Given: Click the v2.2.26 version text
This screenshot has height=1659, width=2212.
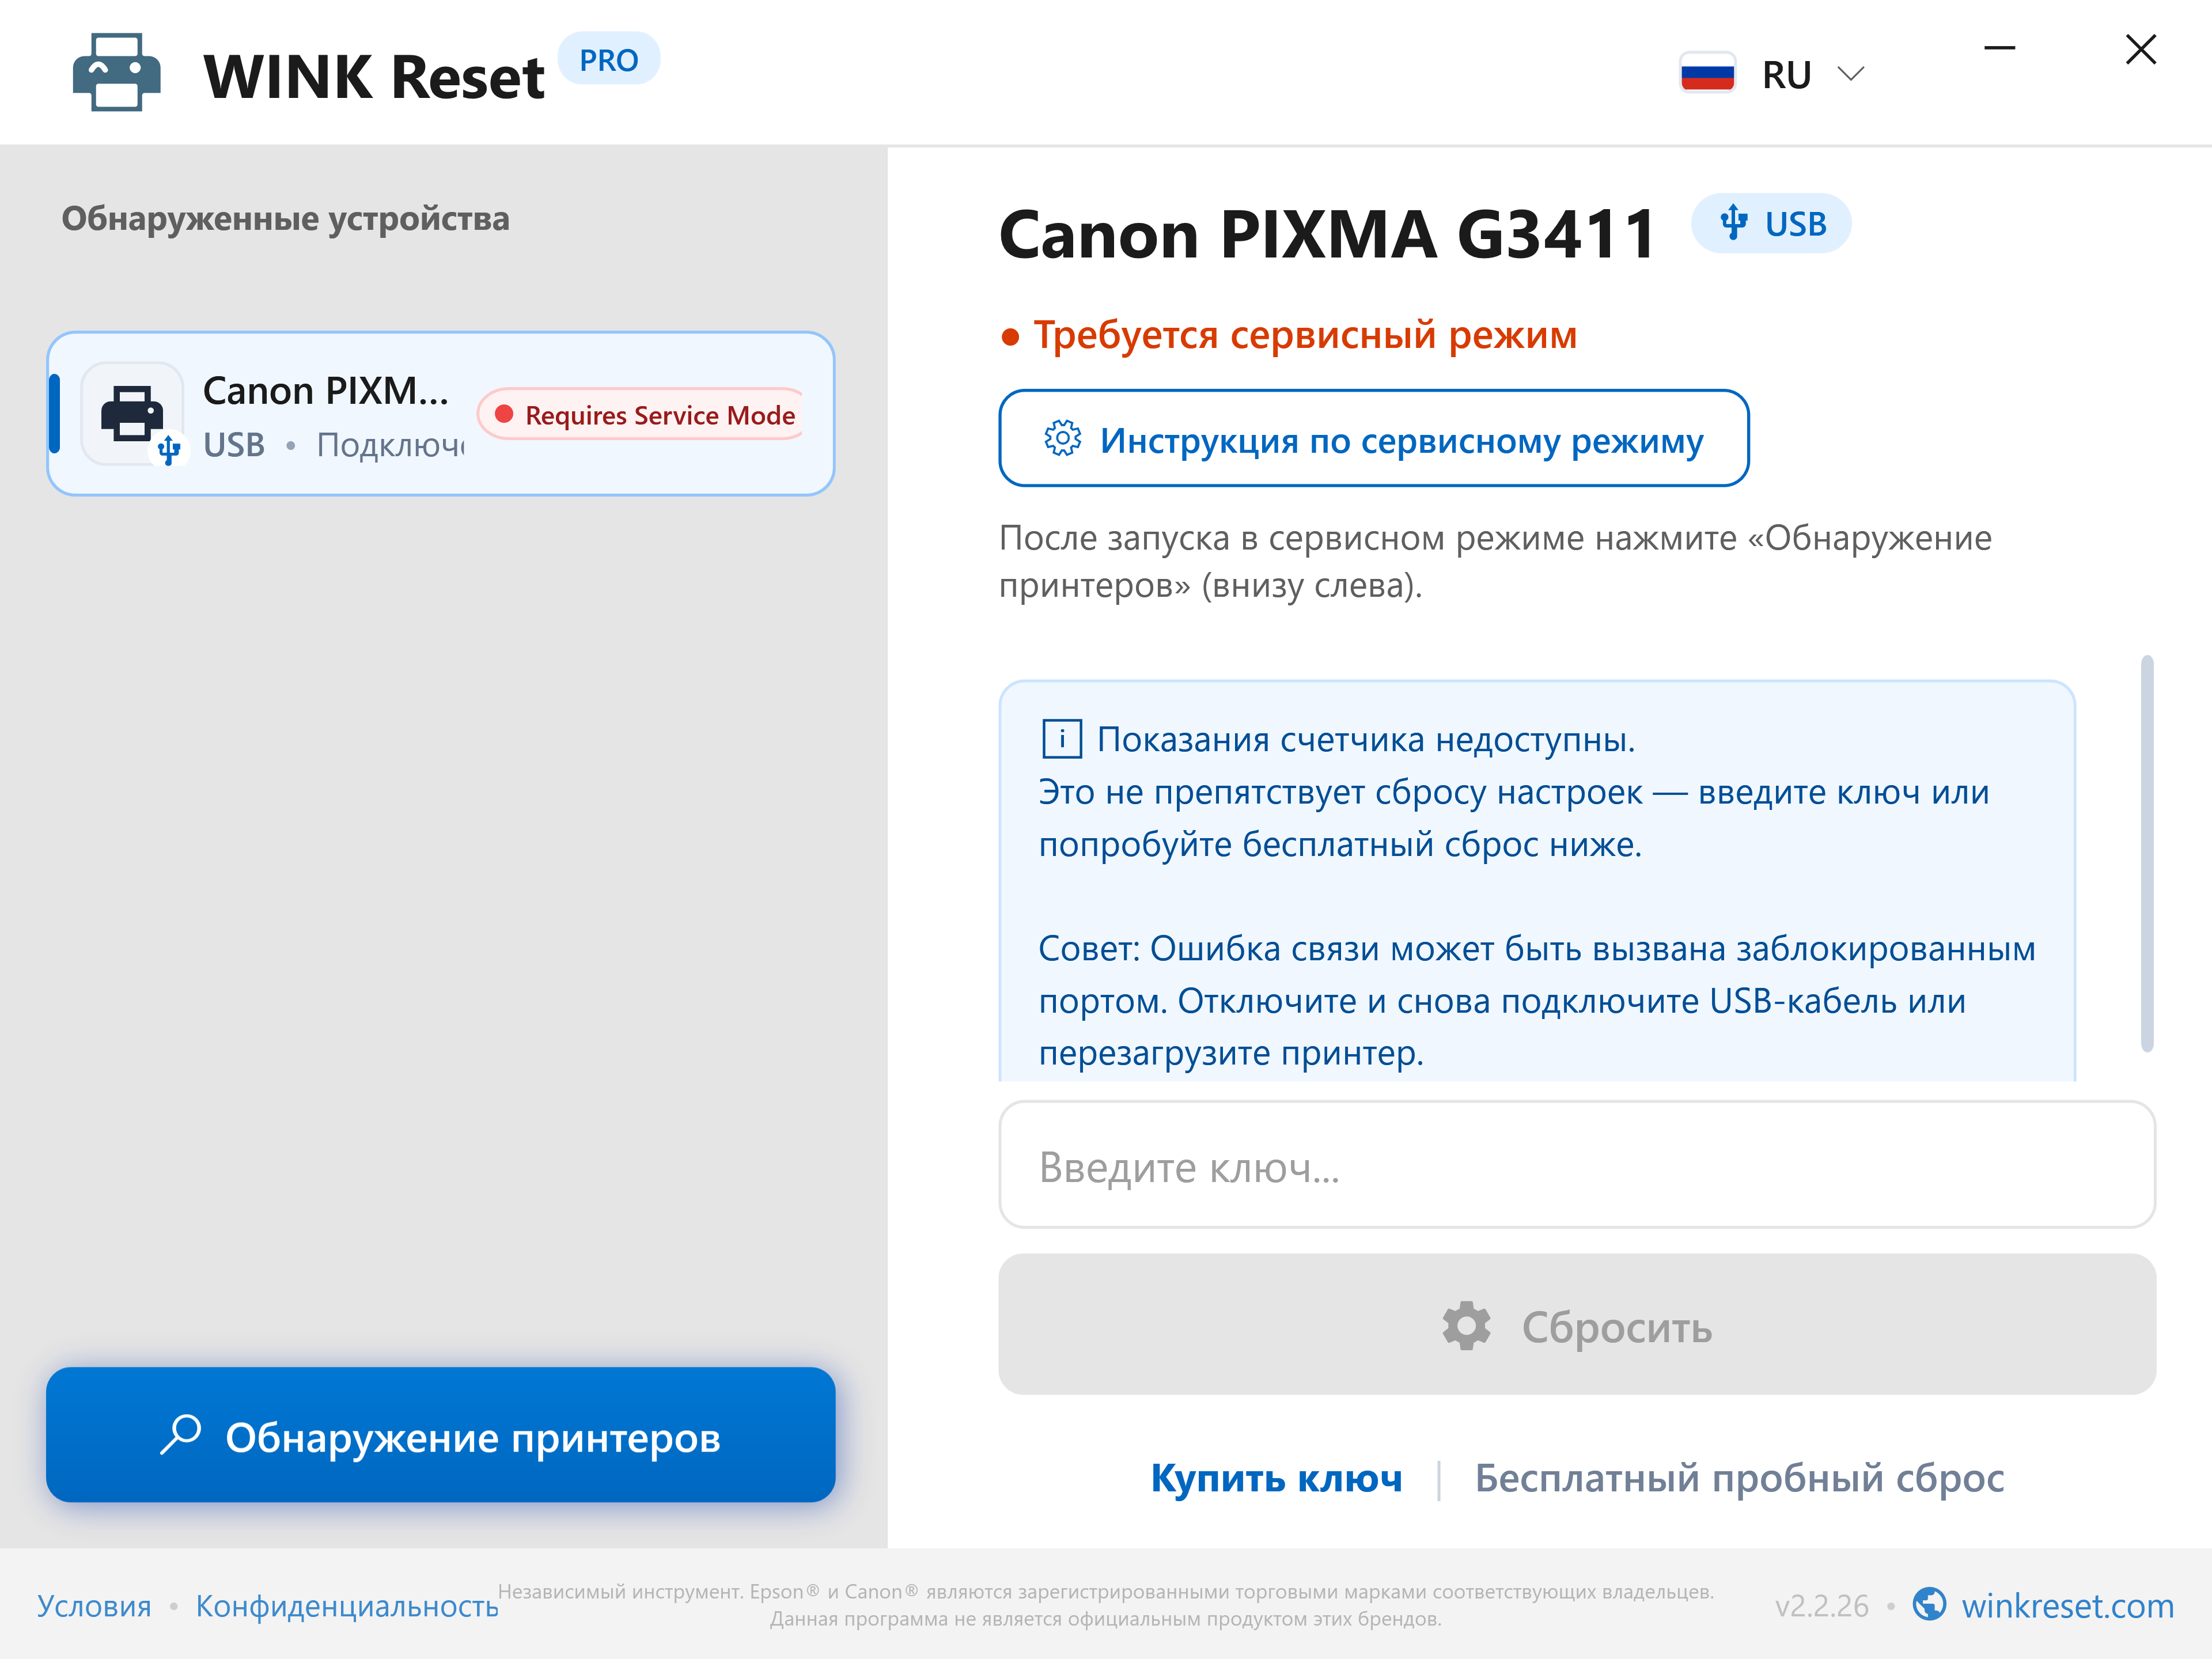Looking at the screenshot, I should (x=1821, y=1606).
